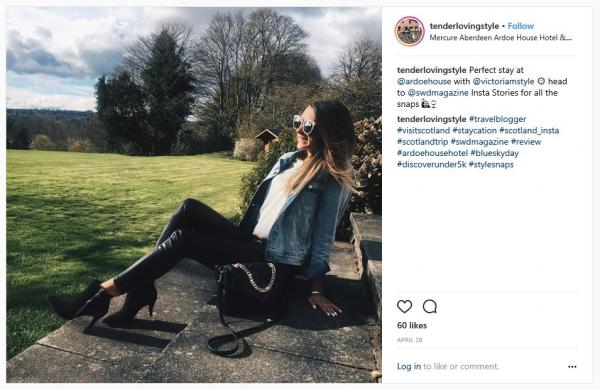Open the #ardoehousehotel hashtag

(432, 153)
